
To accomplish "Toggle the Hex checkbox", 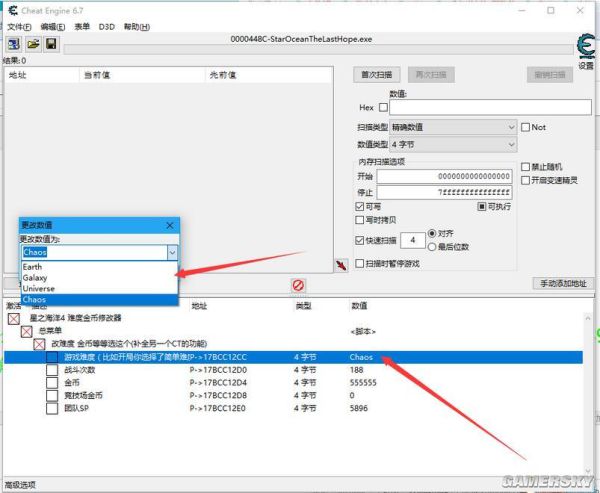I will tap(383, 108).
